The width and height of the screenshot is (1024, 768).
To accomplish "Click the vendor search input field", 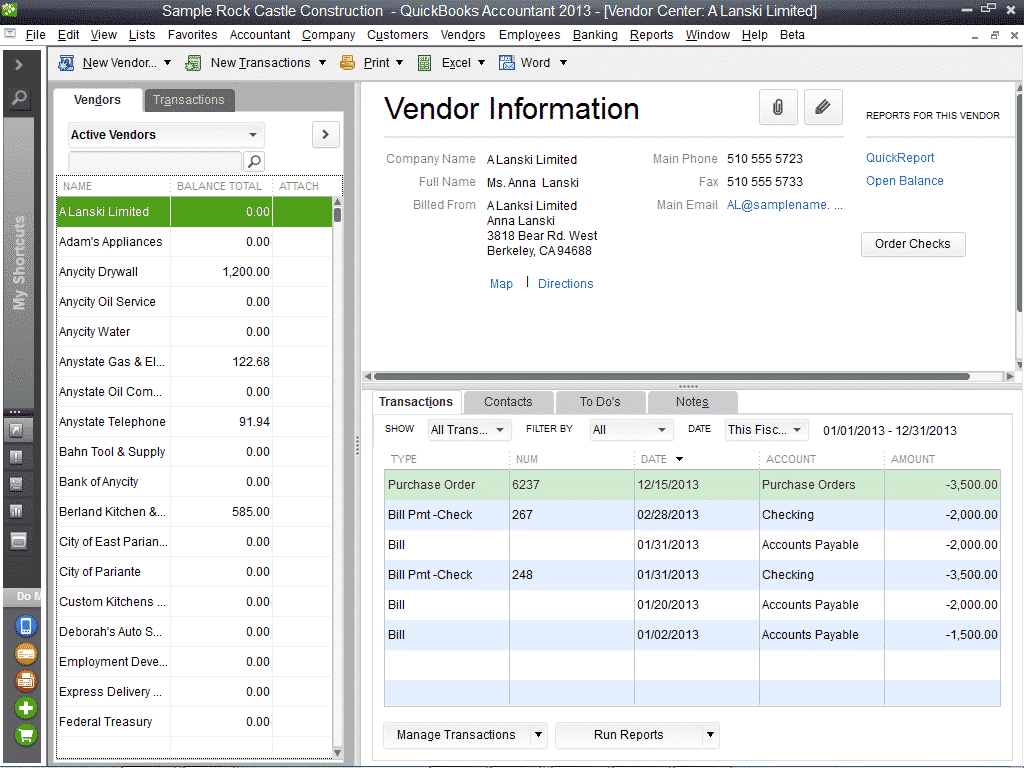I will [x=155, y=161].
